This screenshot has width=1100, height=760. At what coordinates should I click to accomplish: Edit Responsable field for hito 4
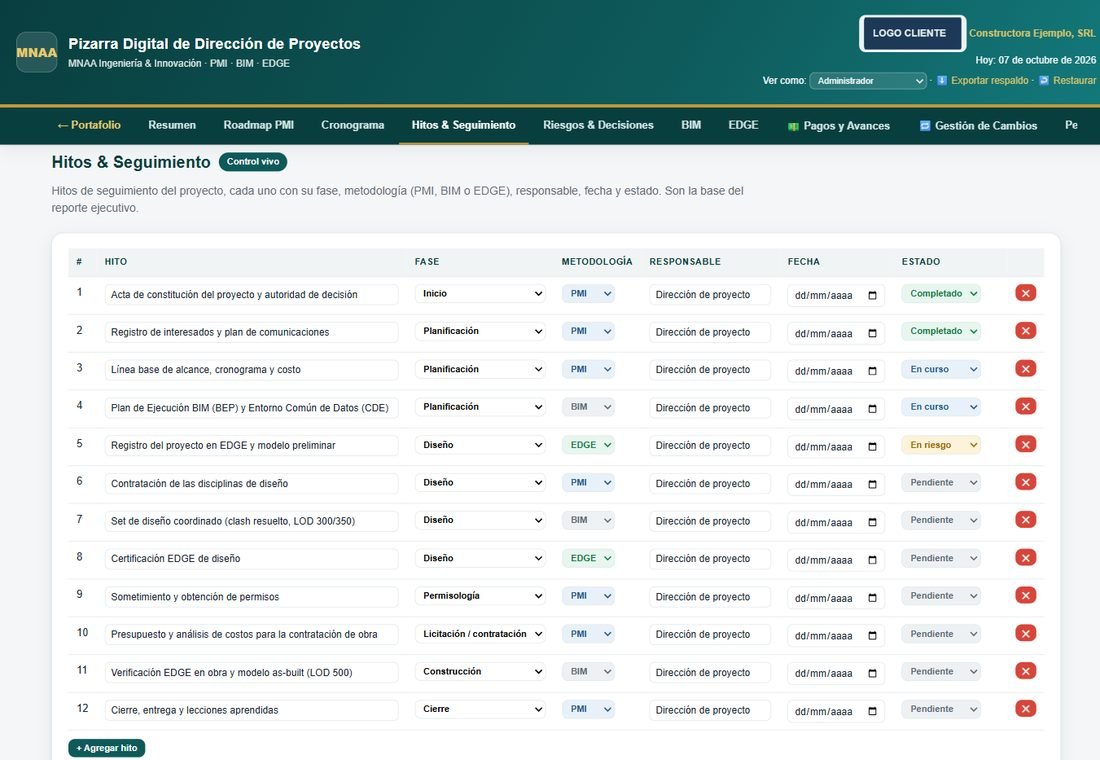709,408
